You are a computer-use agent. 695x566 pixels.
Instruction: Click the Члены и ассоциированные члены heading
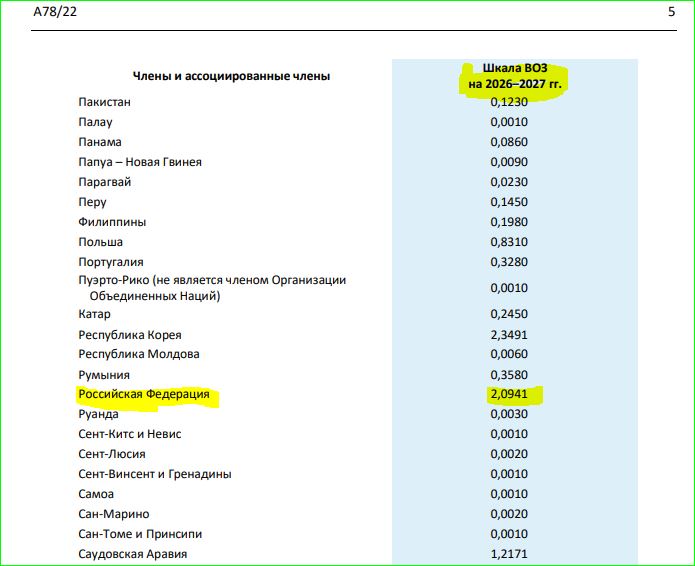coord(231,76)
